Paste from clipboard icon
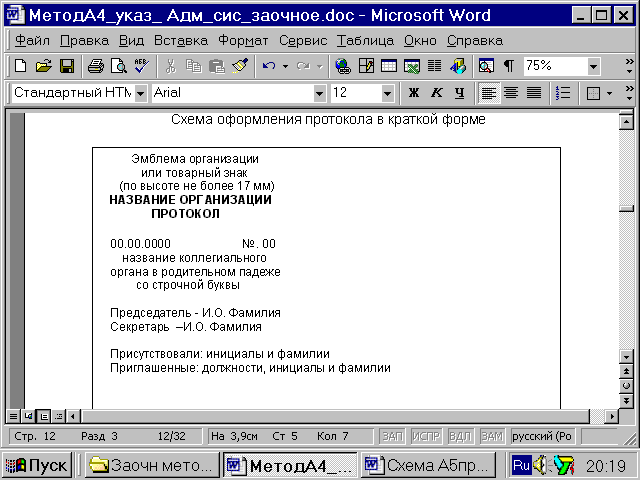This screenshot has height=480, width=640. coord(217,66)
